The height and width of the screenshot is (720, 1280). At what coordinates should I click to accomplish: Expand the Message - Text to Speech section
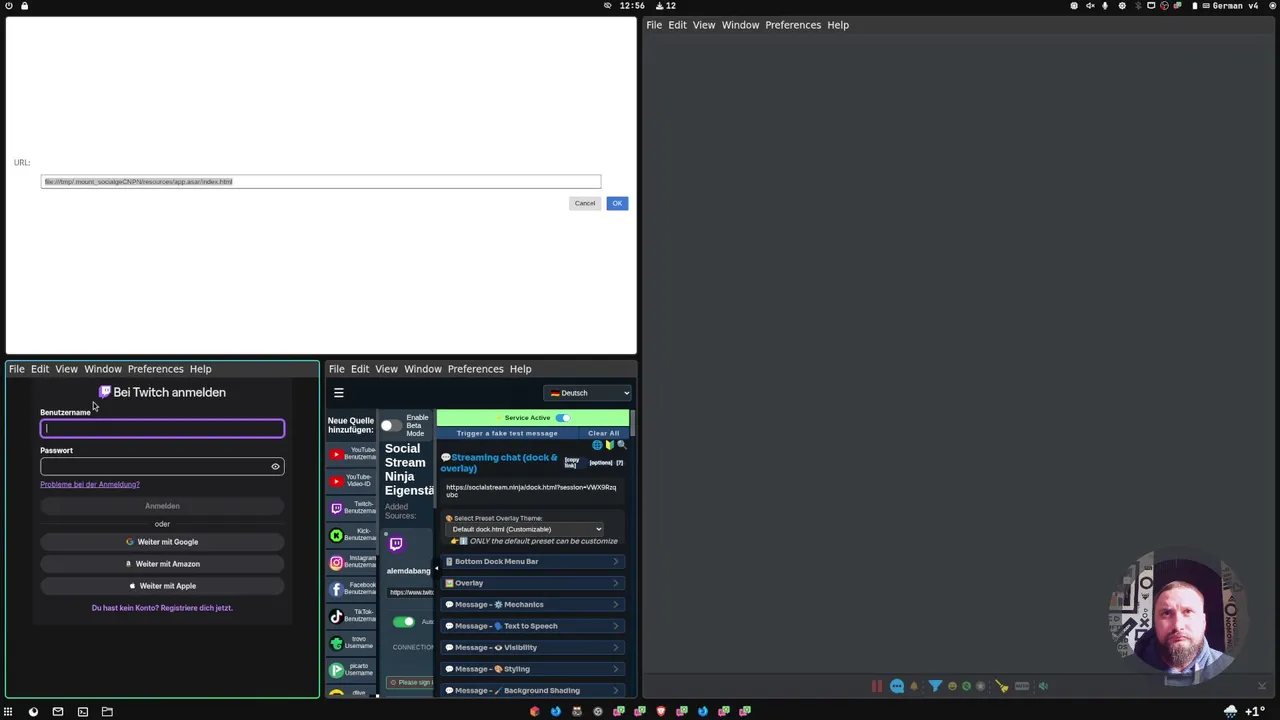pyautogui.click(x=532, y=626)
